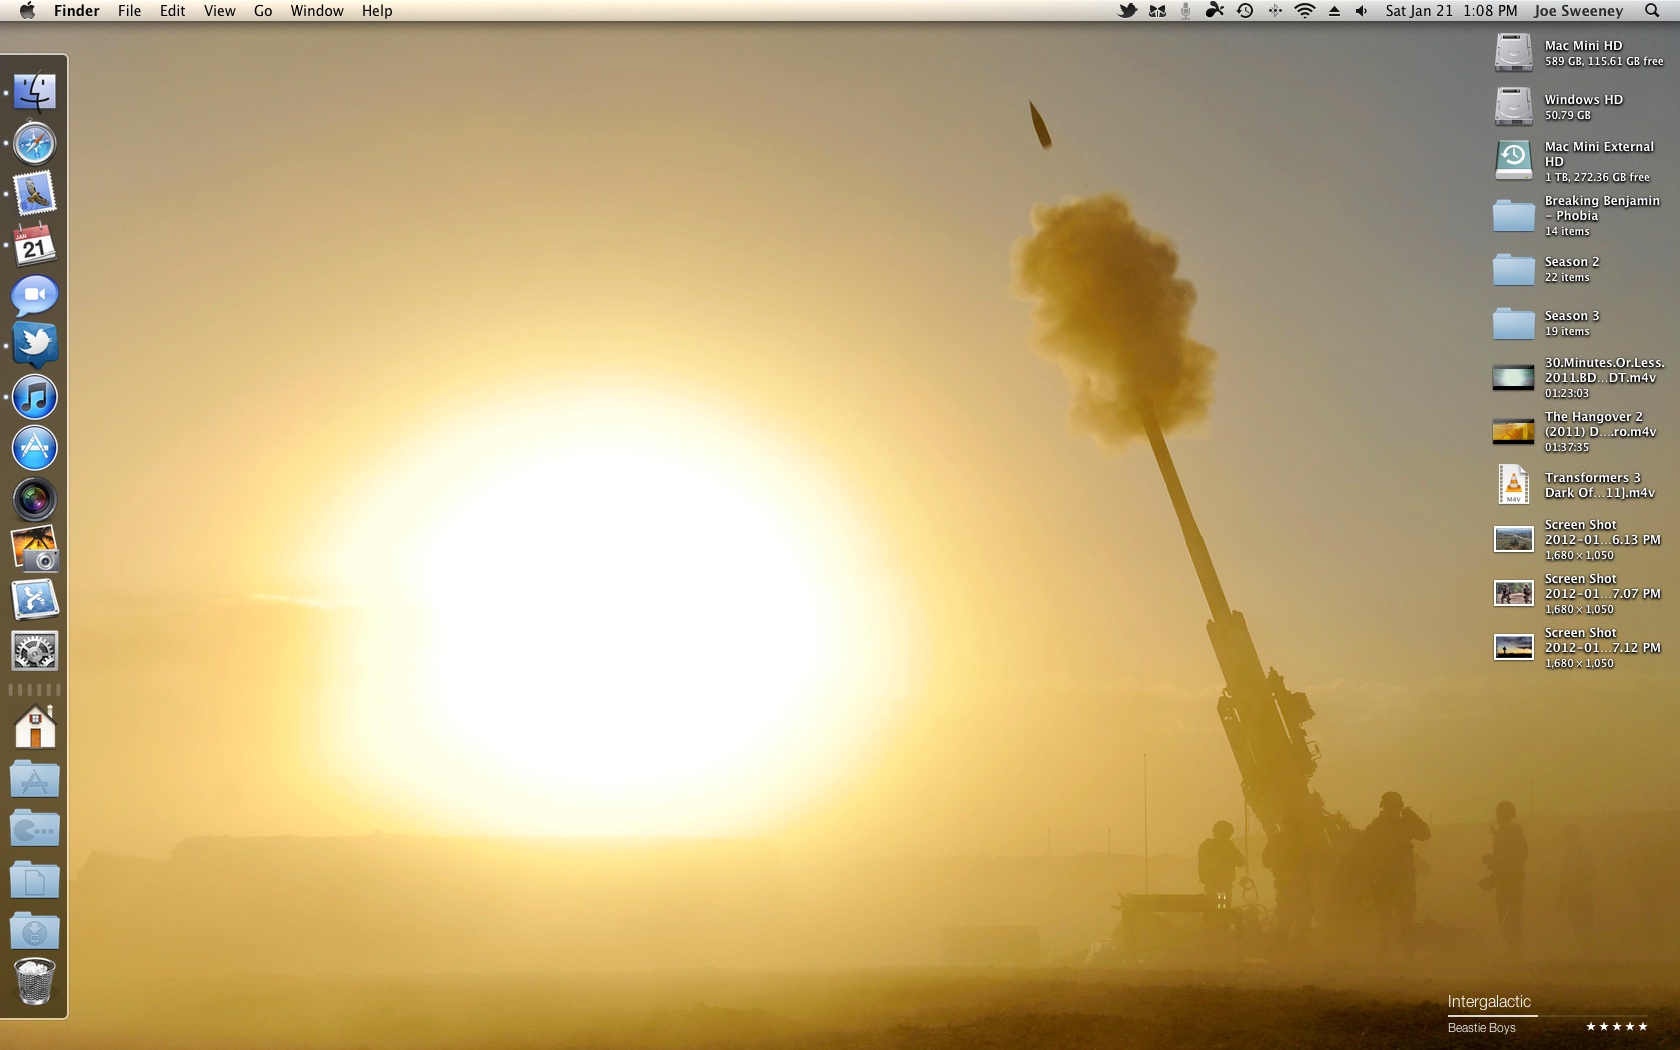Open the File menu
1680x1050 pixels.
(x=129, y=11)
